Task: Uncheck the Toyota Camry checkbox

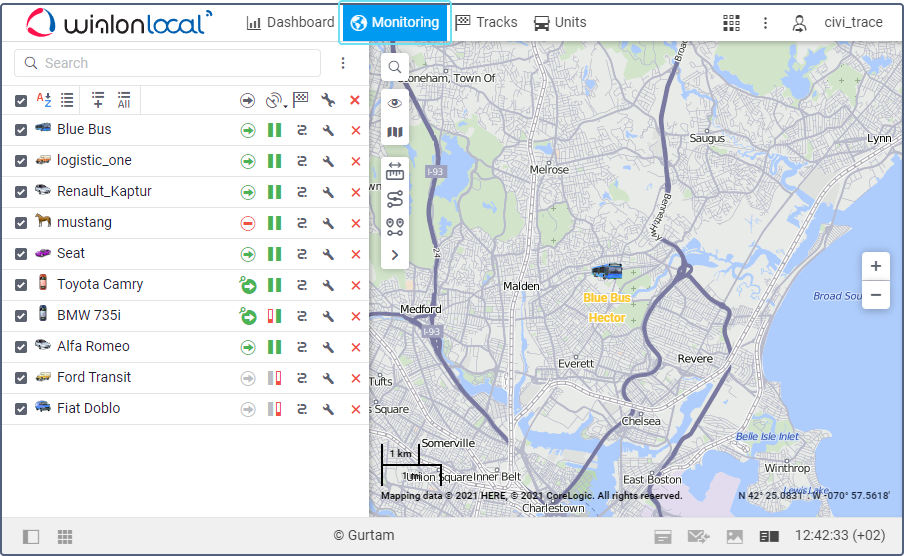Action: pos(21,285)
